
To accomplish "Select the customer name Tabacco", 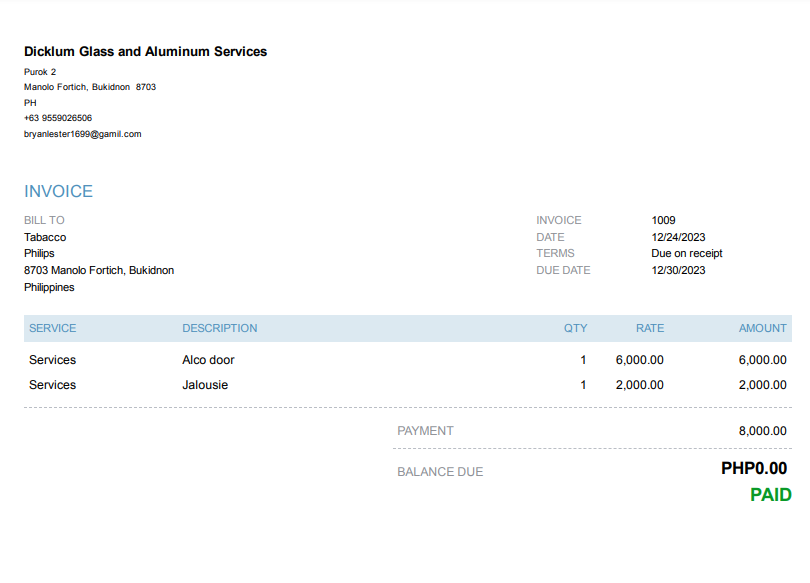I will (45, 237).
